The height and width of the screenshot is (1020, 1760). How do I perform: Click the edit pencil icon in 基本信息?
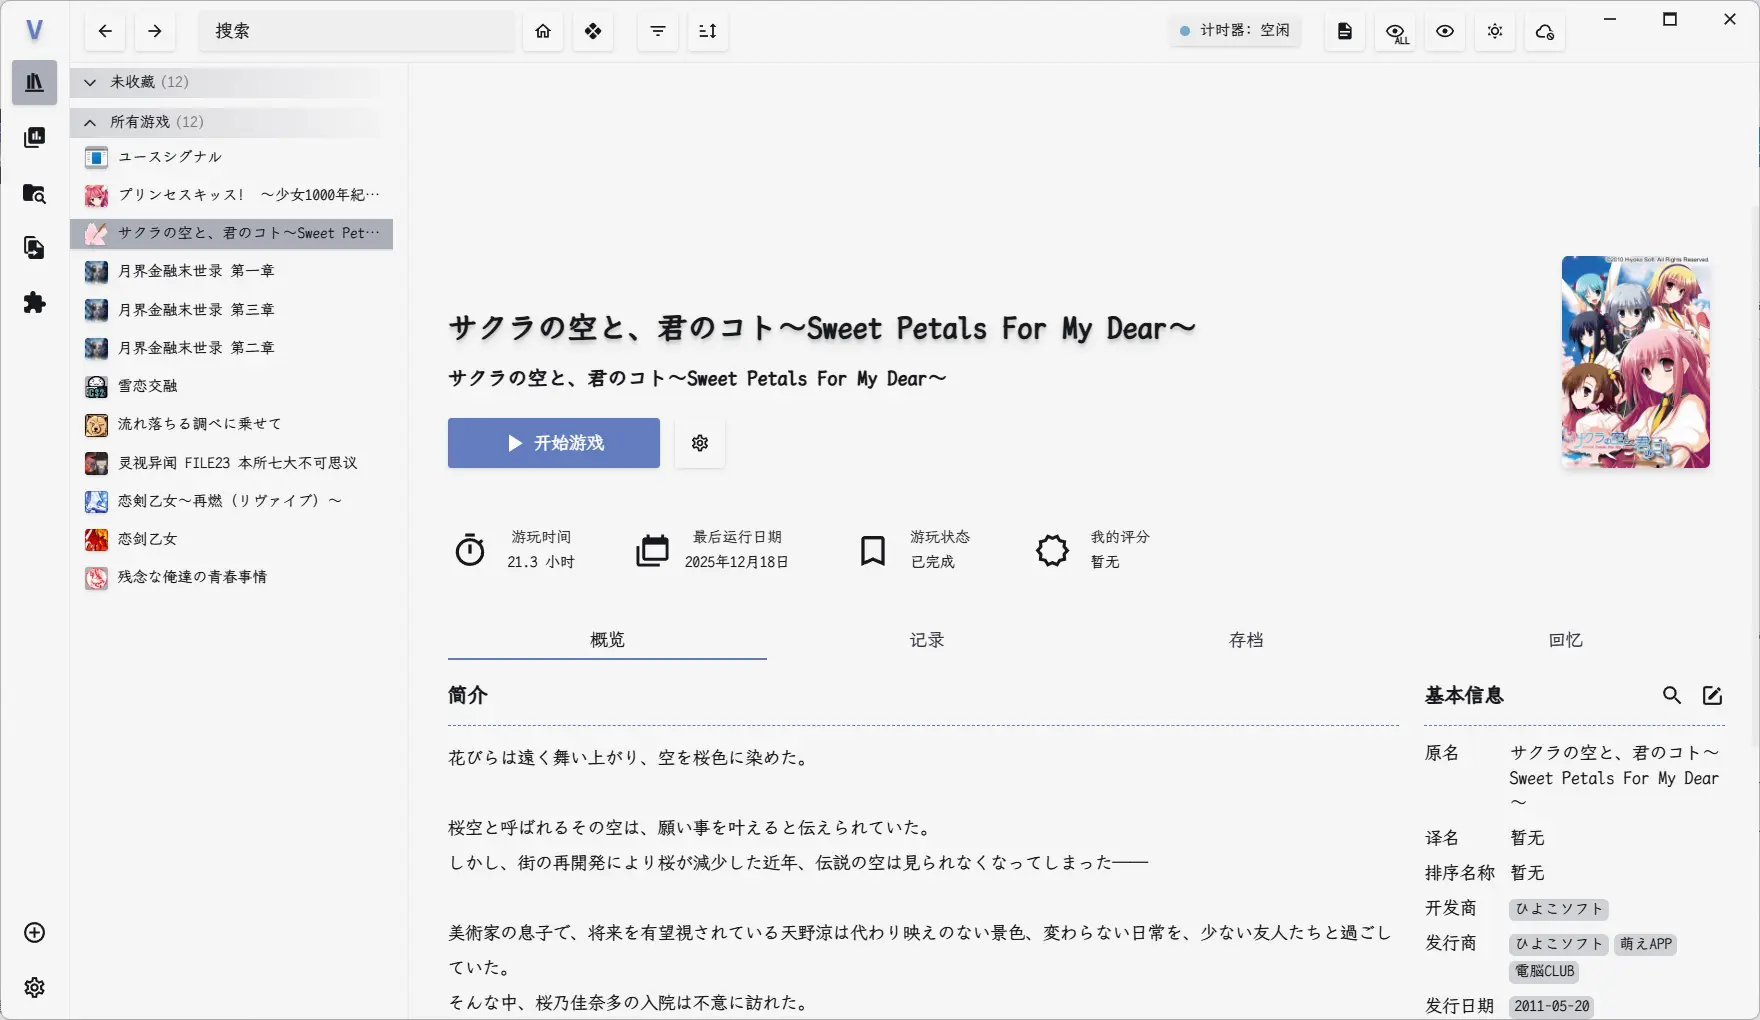tap(1712, 695)
